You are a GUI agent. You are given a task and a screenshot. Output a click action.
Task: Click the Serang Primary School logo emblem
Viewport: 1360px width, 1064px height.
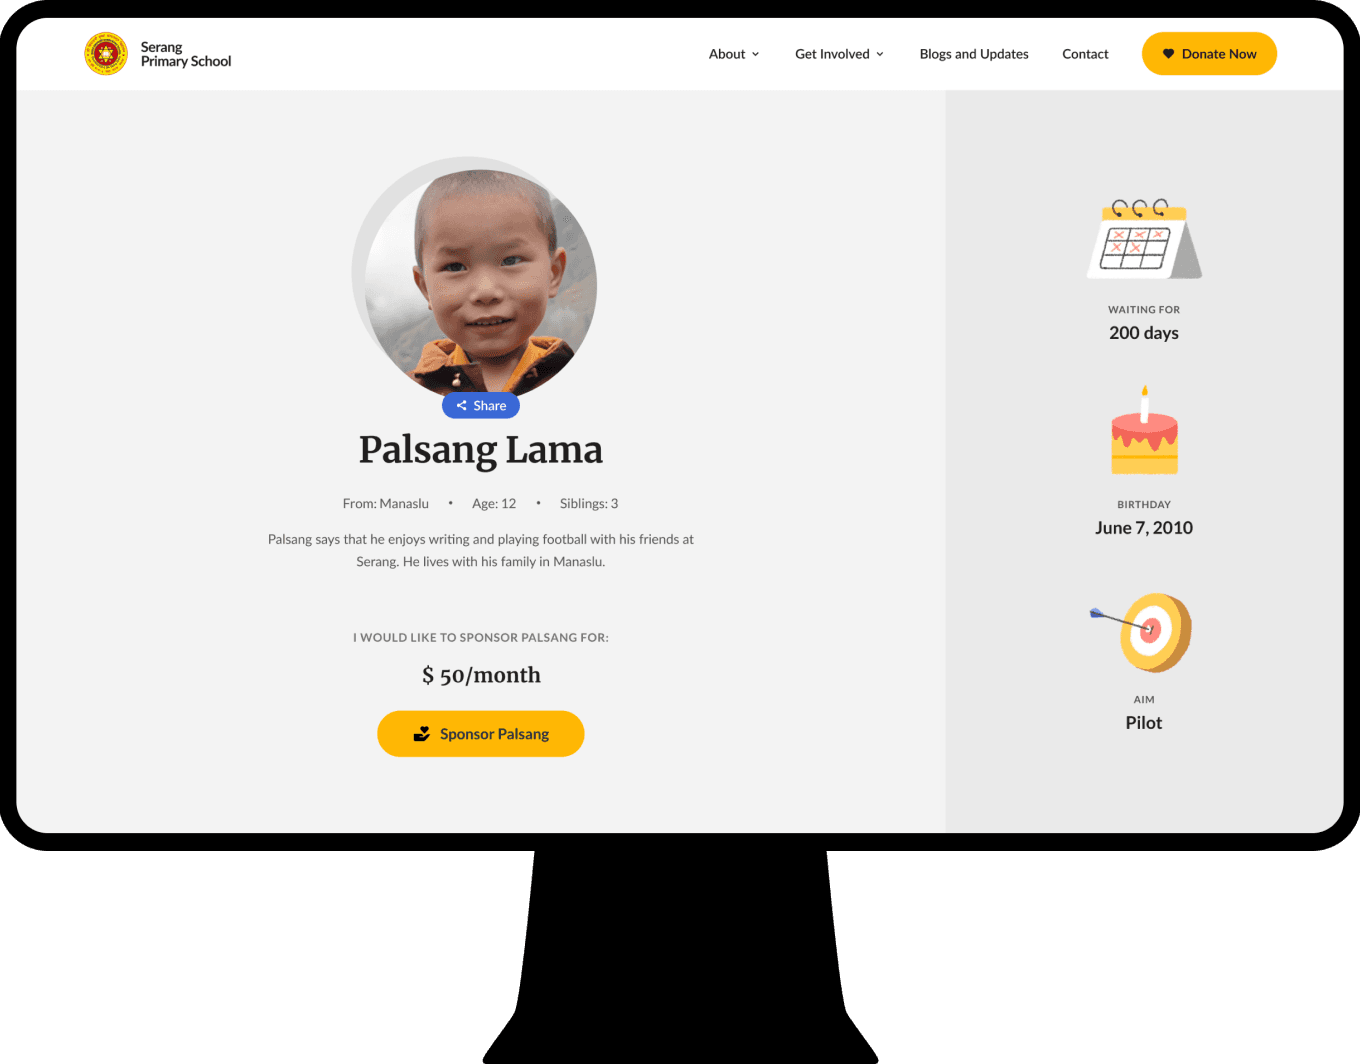point(106,54)
